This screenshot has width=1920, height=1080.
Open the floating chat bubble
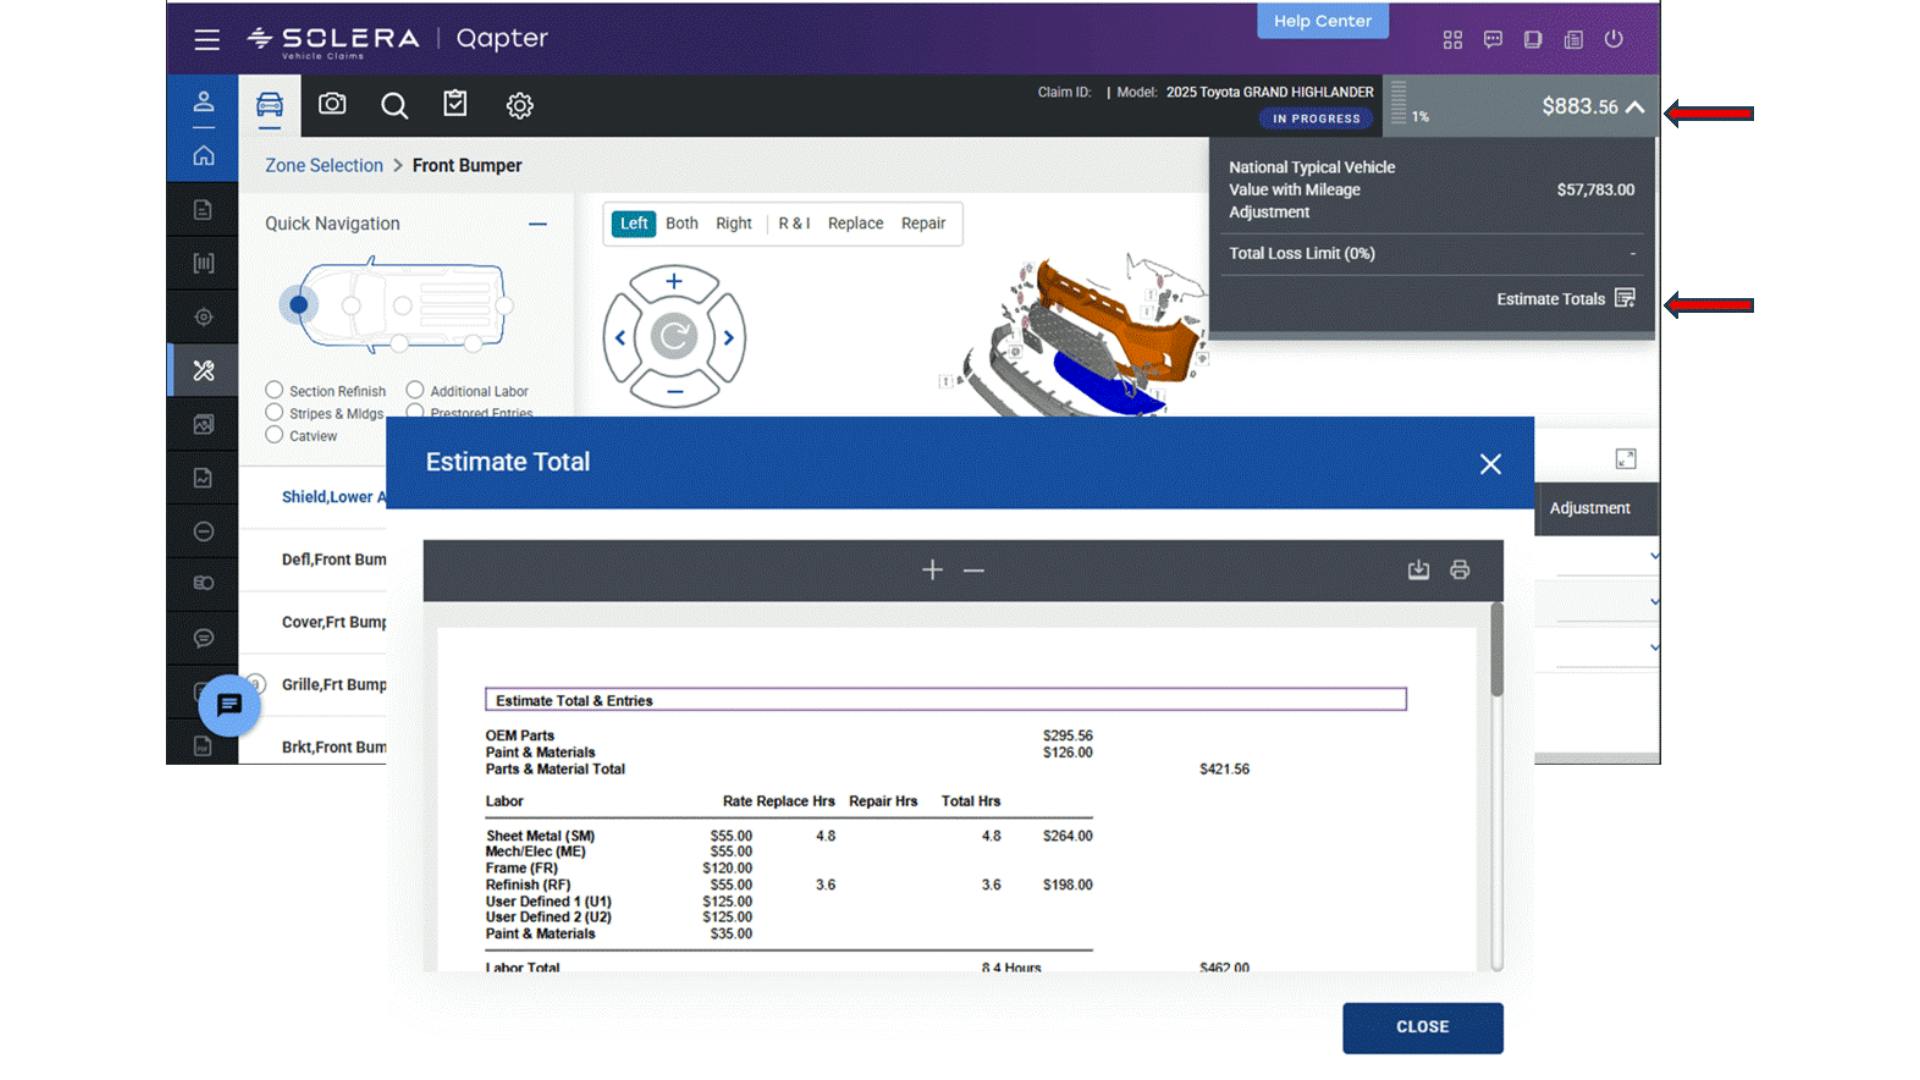pos(229,705)
